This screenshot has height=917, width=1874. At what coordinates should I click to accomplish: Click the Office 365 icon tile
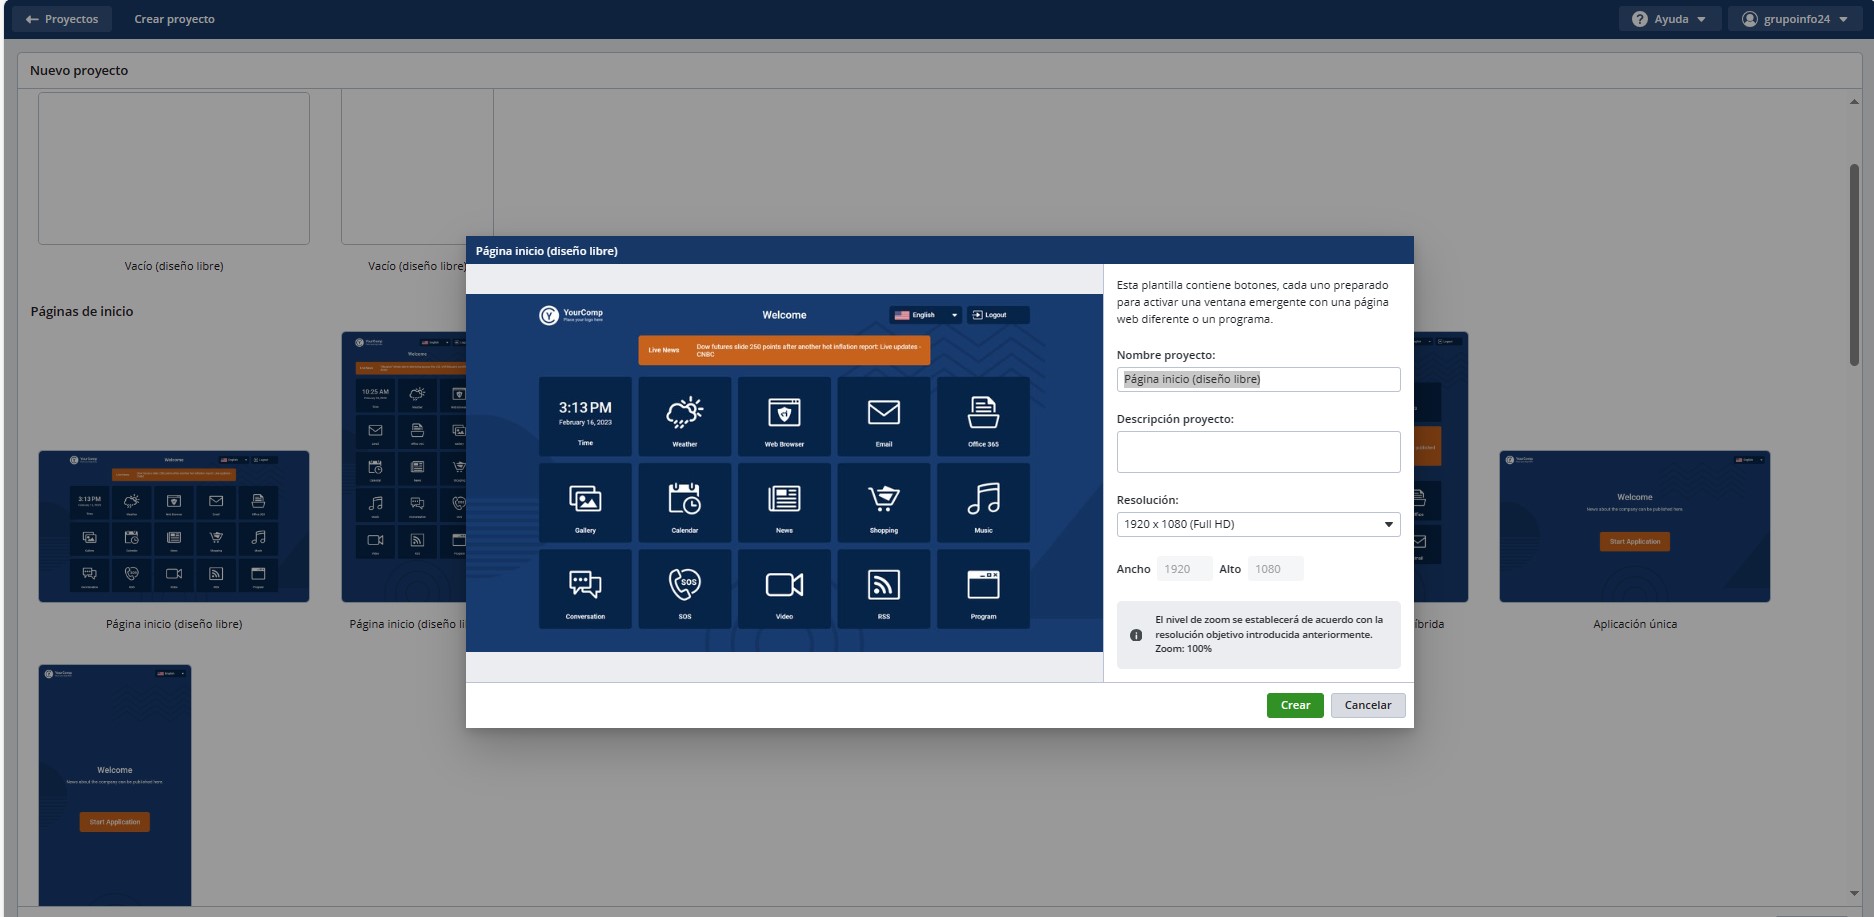(x=983, y=413)
